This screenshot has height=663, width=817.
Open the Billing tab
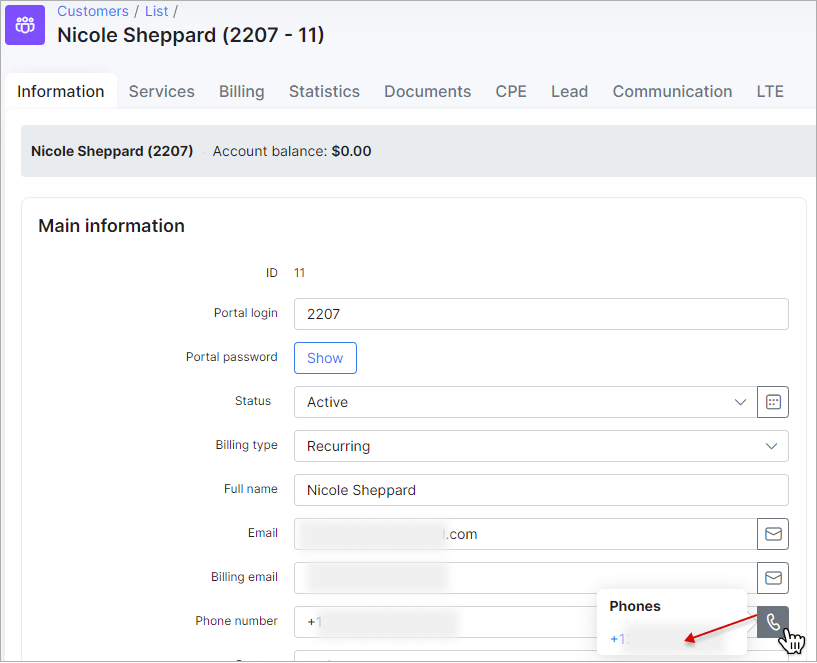click(x=242, y=91)
